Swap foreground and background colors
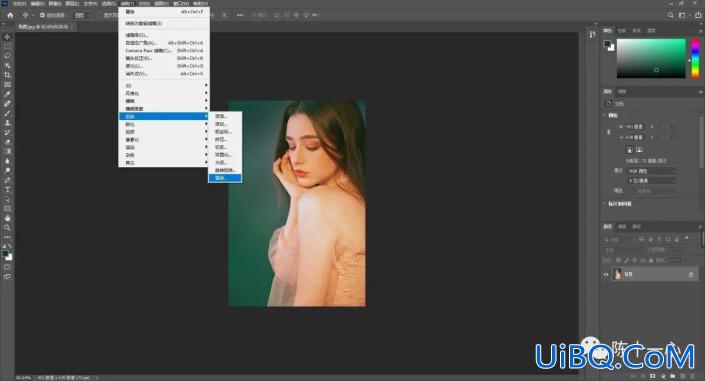The height and width of the screenshot is (381, 705). coord(10,247)
